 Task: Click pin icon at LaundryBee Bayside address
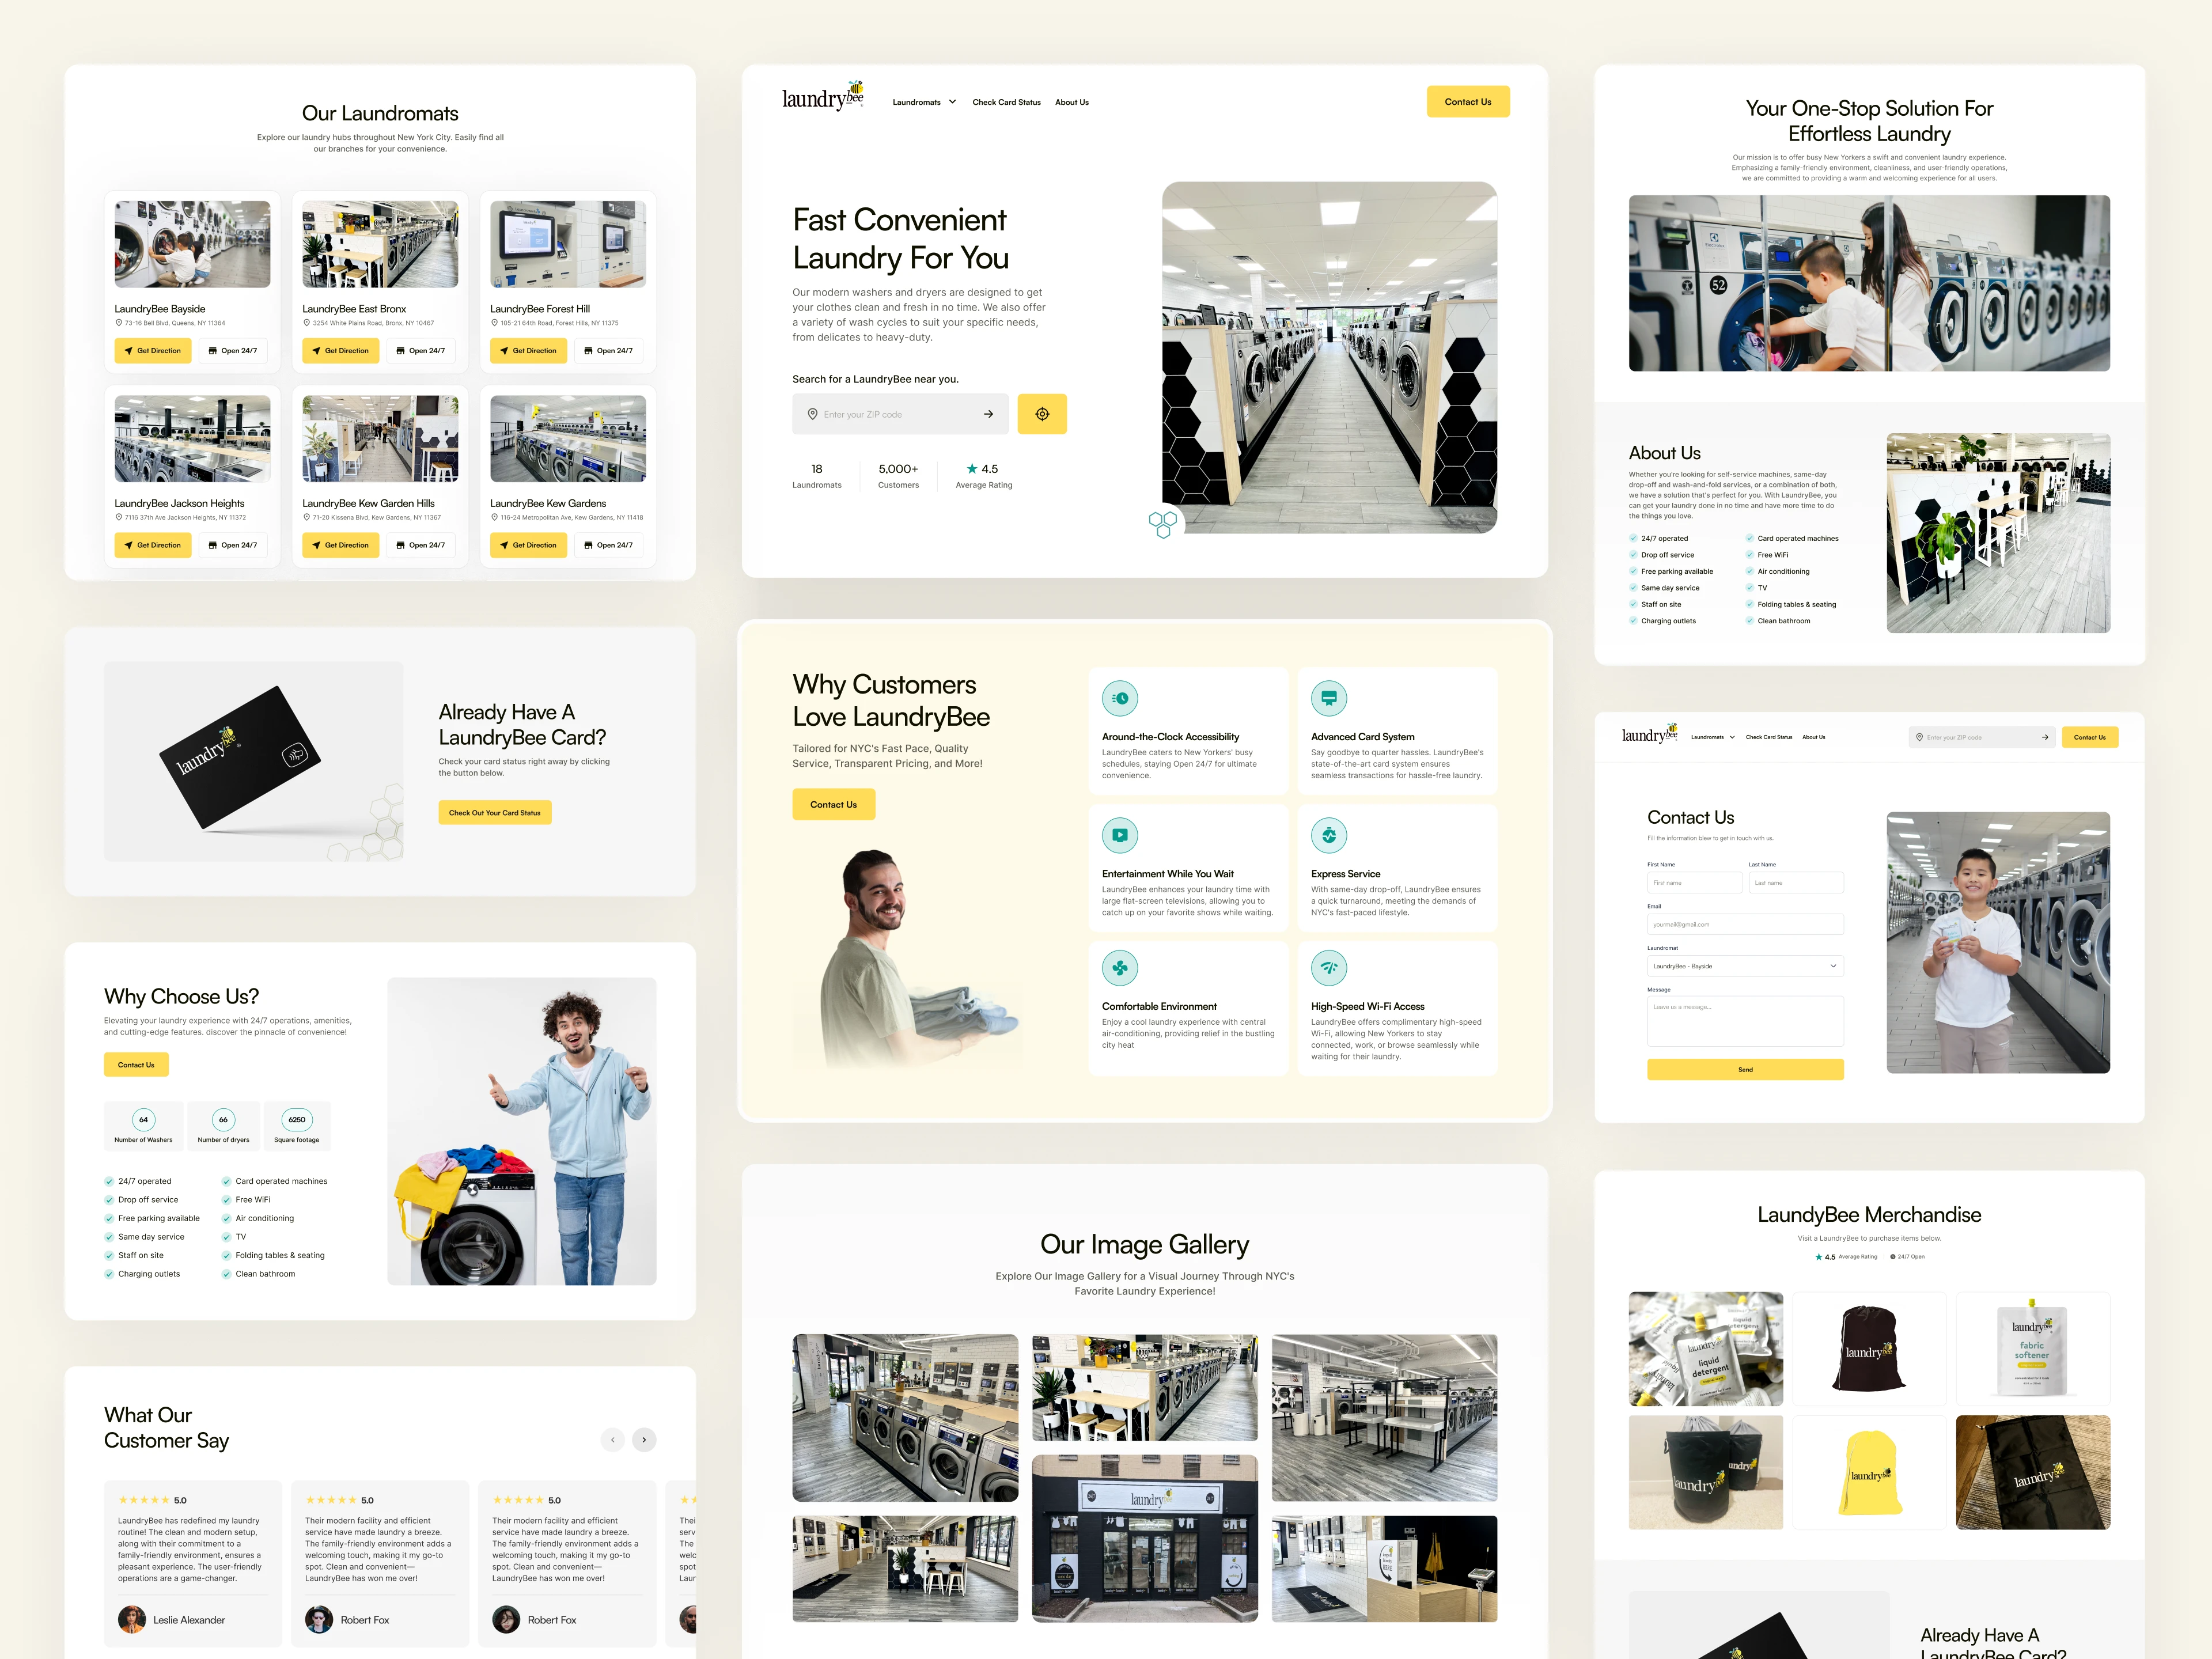pos(119,323)
